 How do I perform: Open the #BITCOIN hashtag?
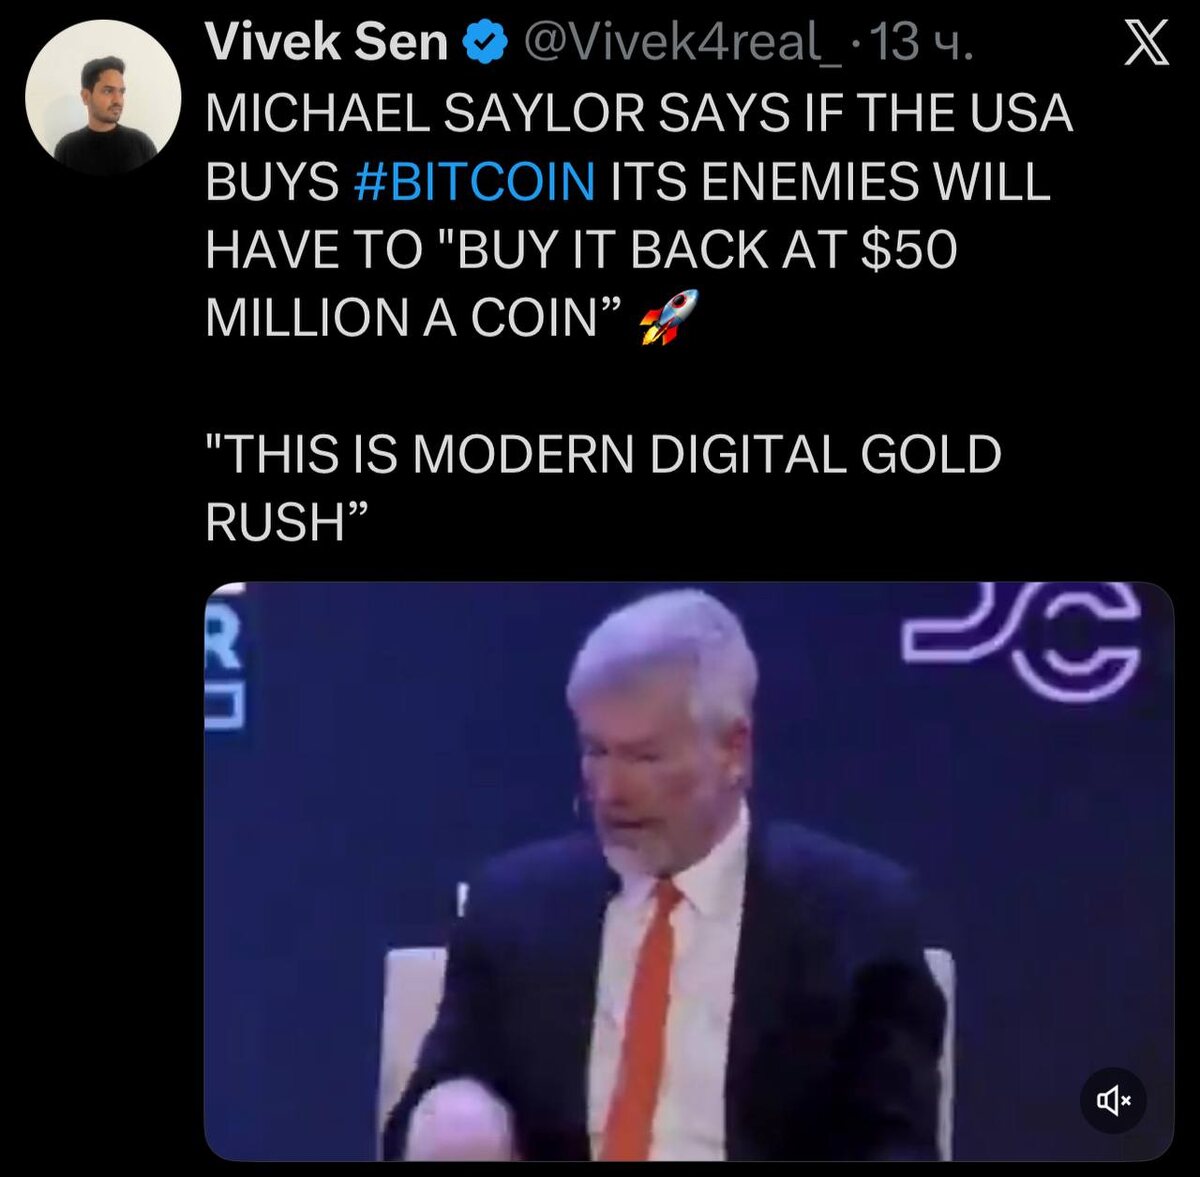(x=475, y=182)
